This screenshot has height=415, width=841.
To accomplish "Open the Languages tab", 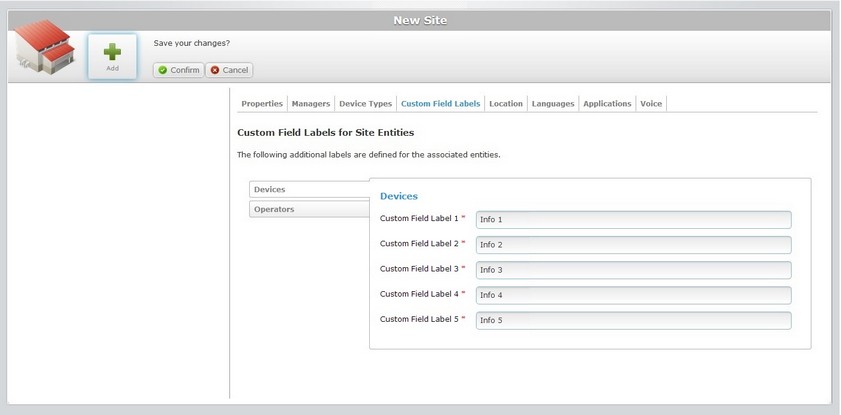I will [553, 104].
